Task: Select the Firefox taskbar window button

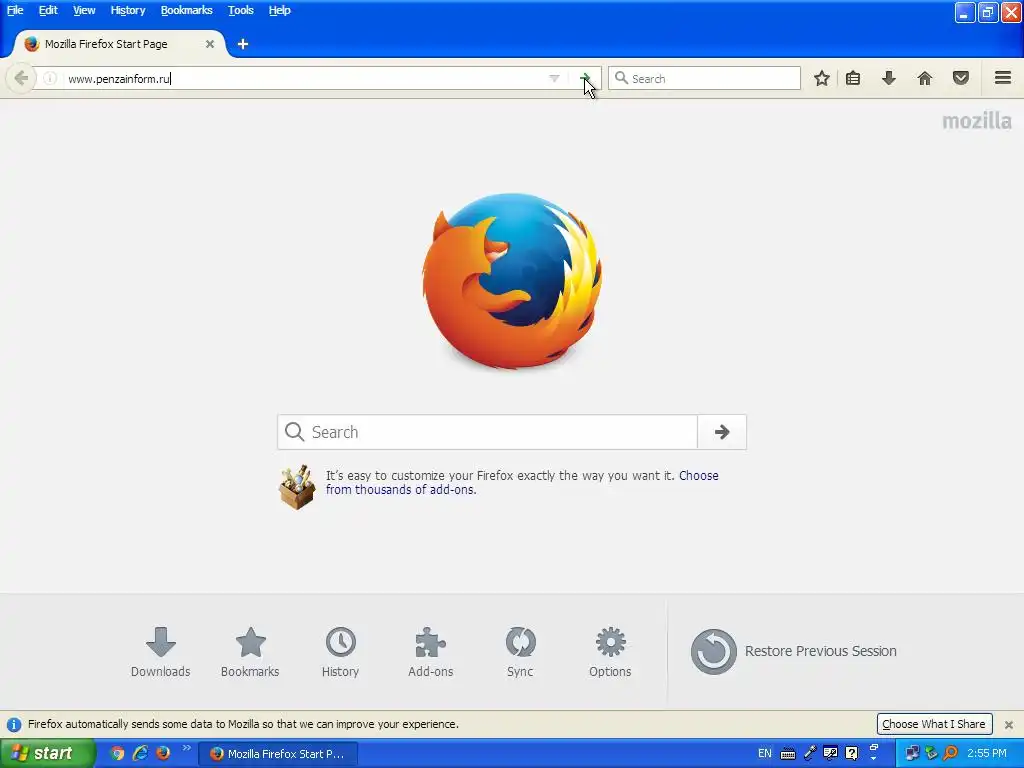Action: click(278, 754)
